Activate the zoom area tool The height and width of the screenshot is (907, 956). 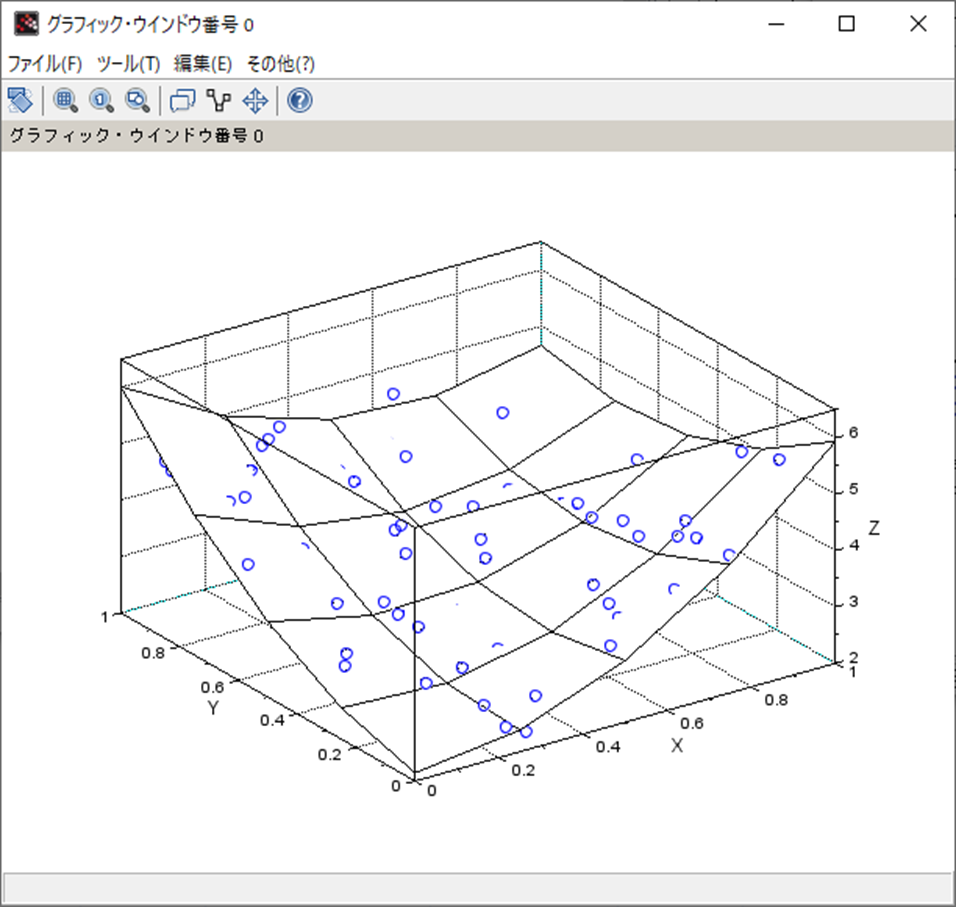67,100
